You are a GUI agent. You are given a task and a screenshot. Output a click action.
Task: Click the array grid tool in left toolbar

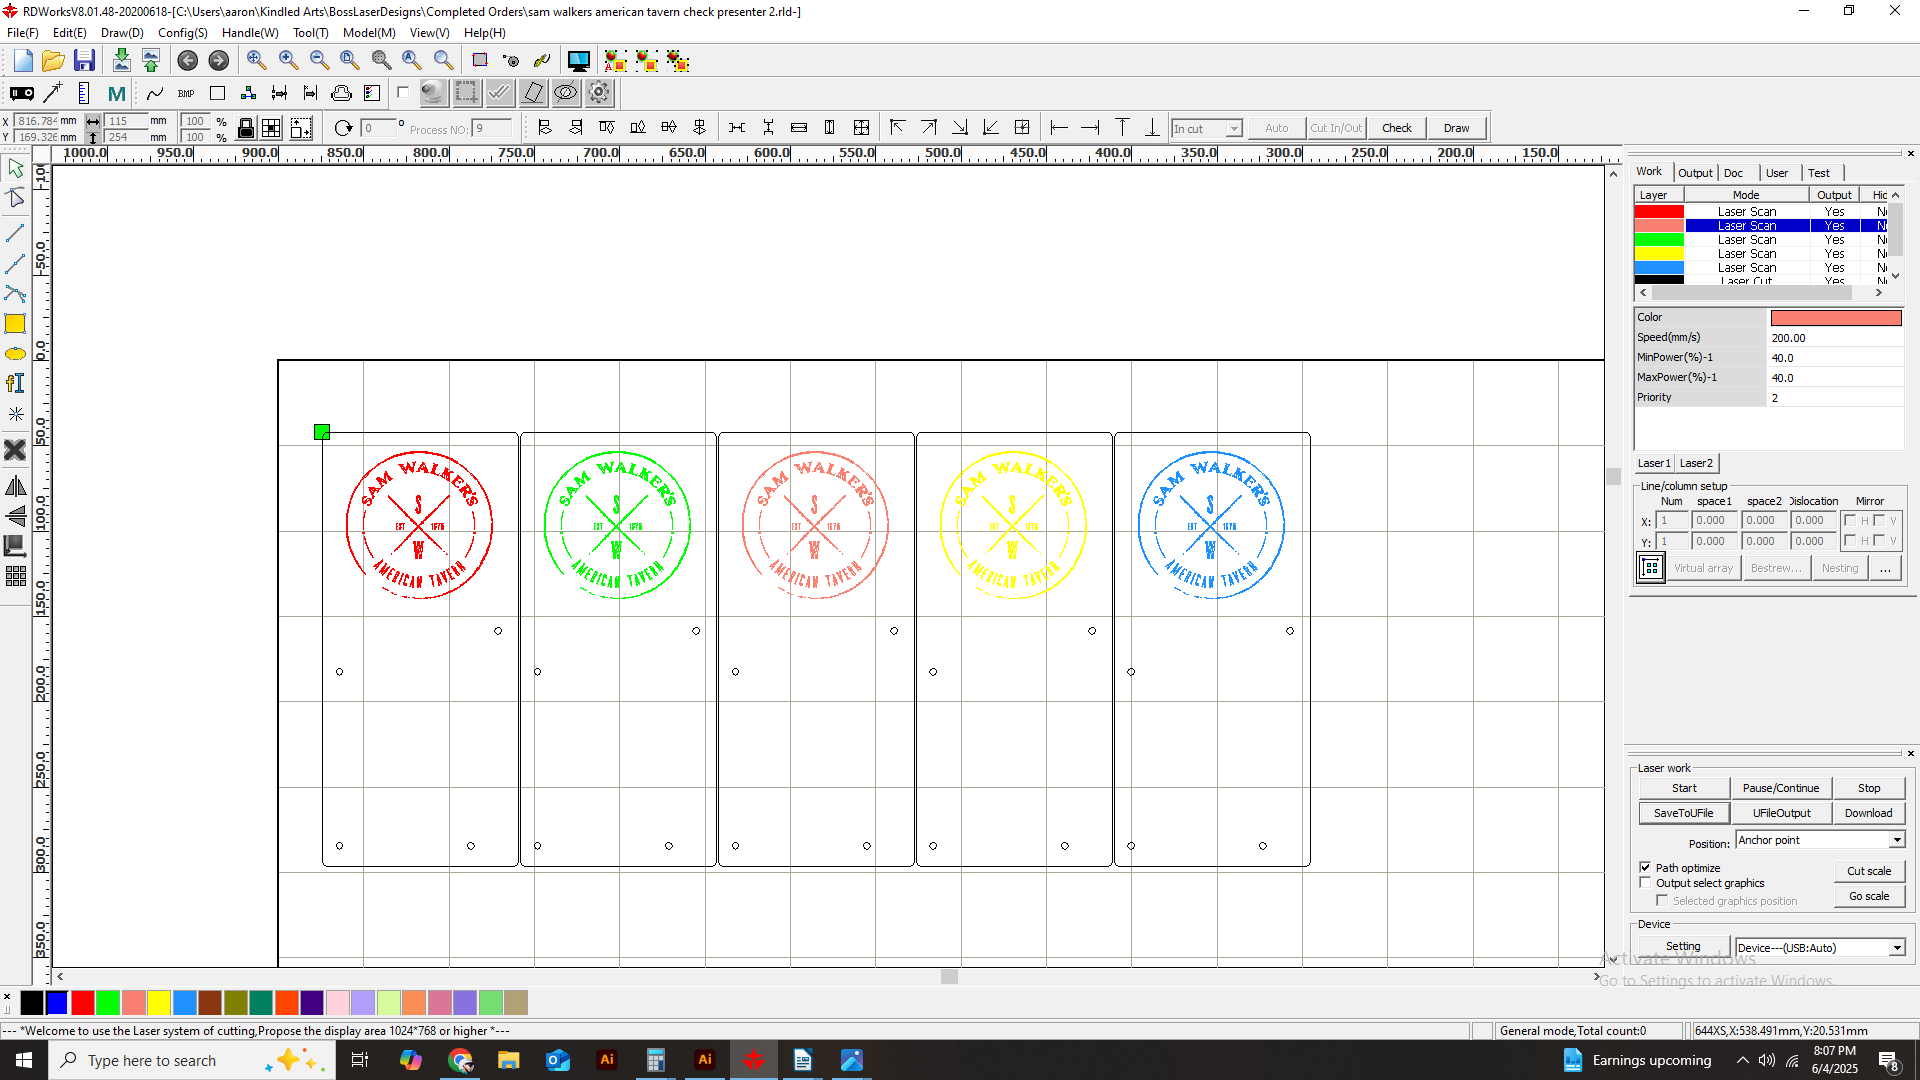tap(15, 576)
